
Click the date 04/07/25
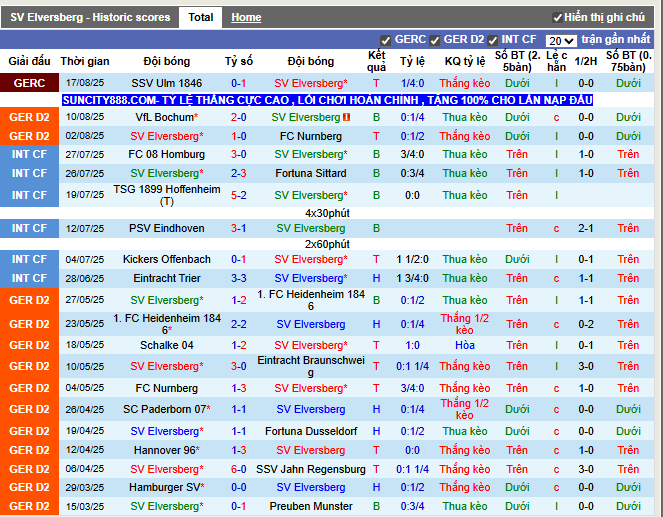85,260
